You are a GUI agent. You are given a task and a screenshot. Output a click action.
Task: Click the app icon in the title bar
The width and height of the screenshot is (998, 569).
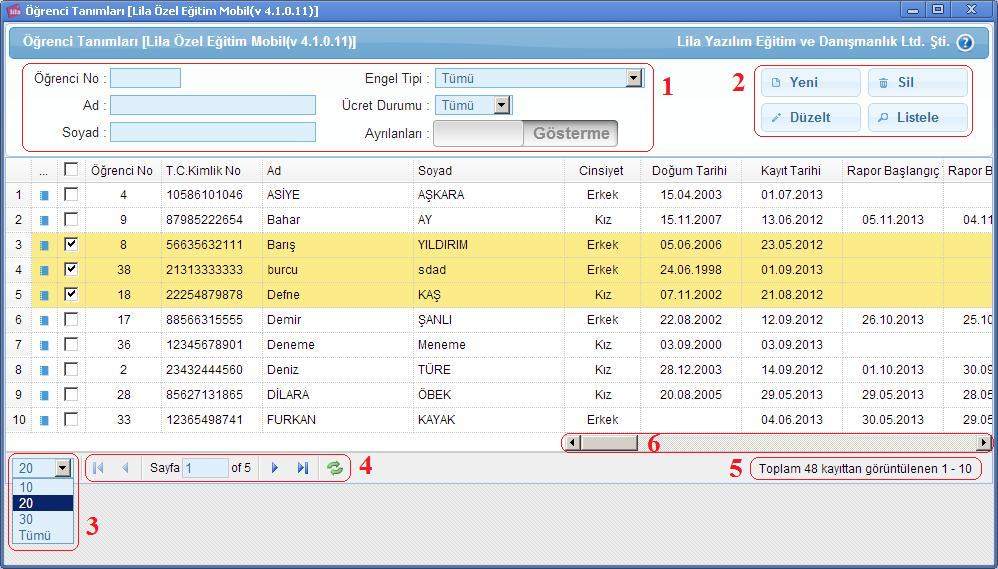click(13, 11)
